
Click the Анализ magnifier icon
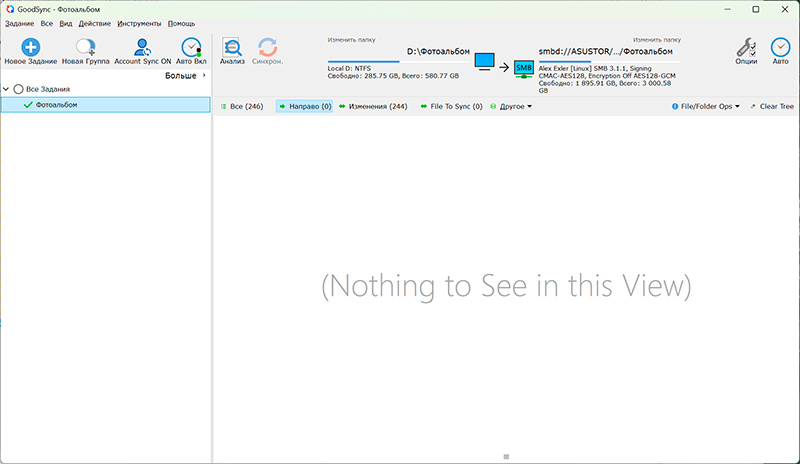(232, 47)
